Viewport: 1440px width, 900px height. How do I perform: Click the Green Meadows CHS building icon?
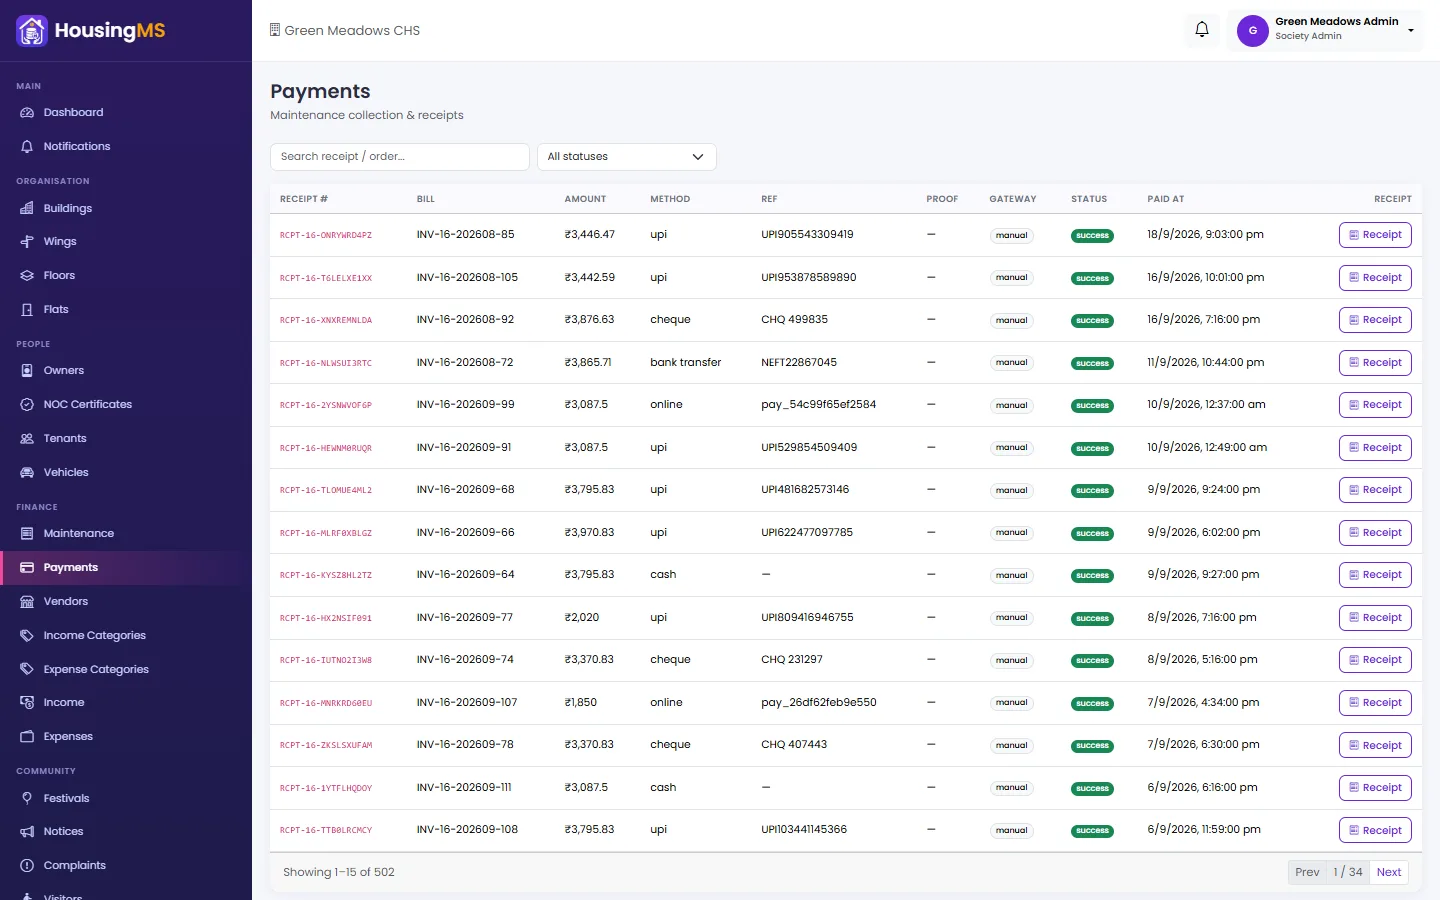click(x=275, y=30)
